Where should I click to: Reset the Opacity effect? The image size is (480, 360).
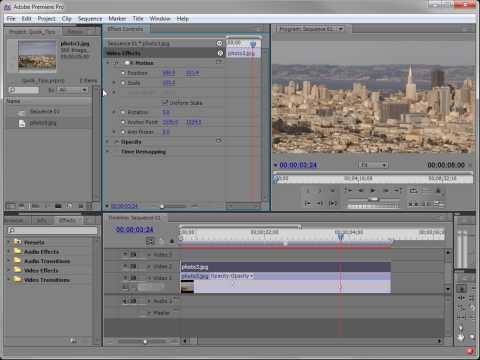coord(219,141)
